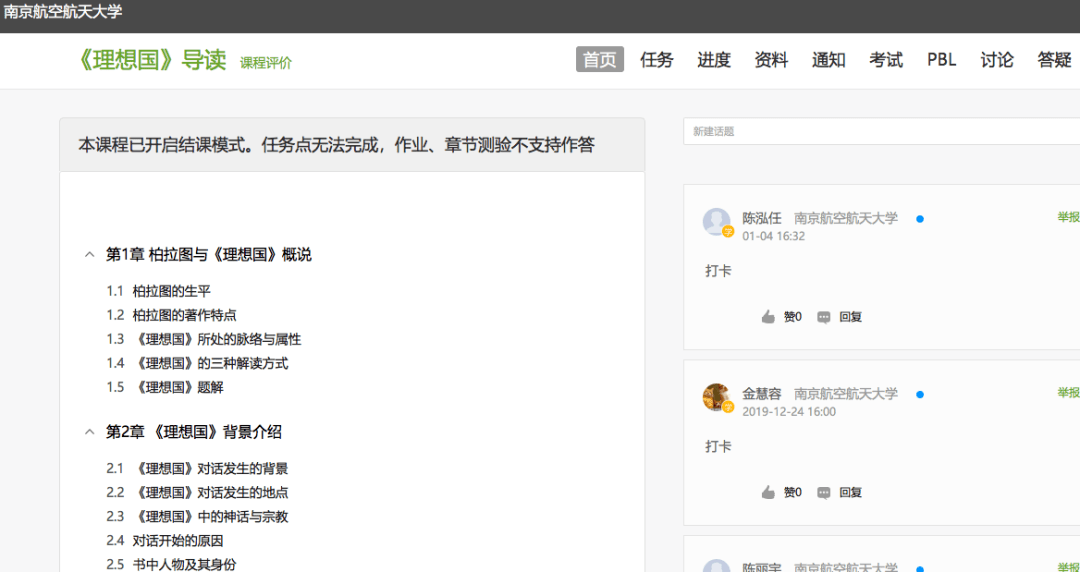
Task: Collapse 第2章《理想国》背景介绍 chevron
Action: point(89,432)
